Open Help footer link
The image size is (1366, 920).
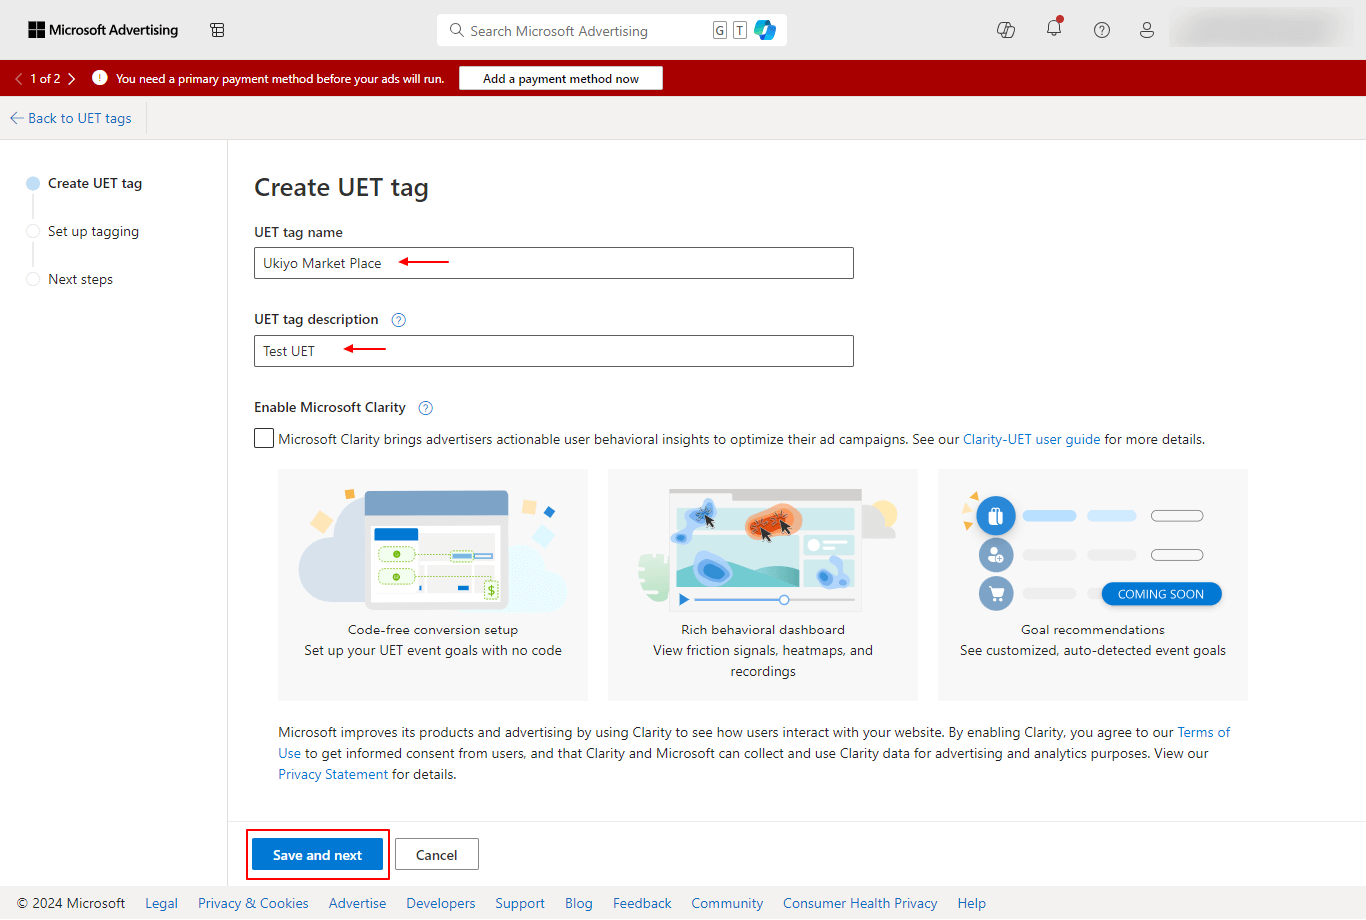point(972,903)
